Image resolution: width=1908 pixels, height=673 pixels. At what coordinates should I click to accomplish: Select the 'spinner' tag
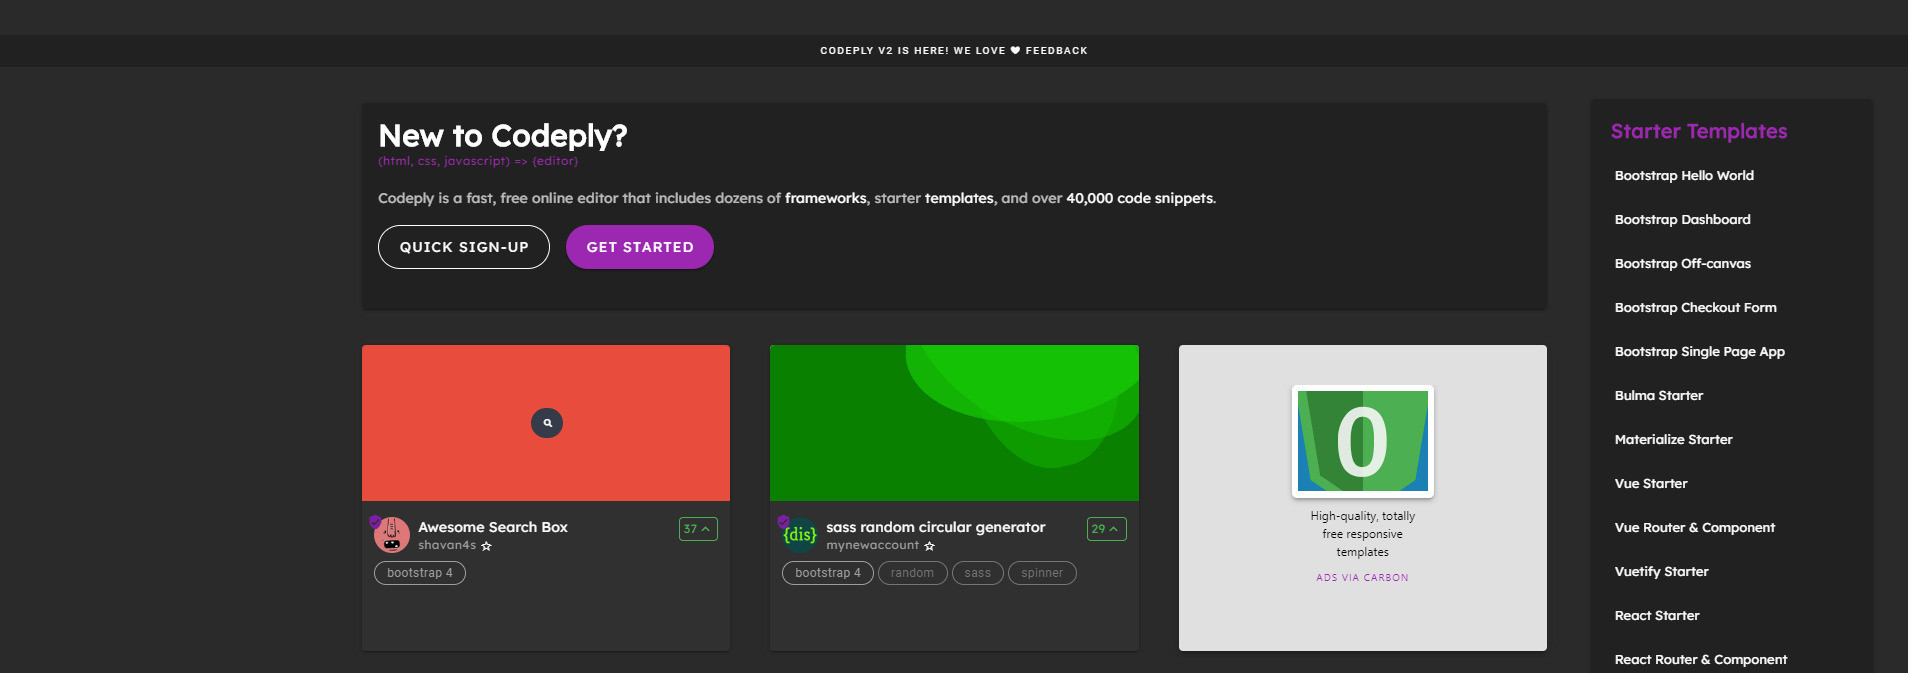pos(1042,573)
